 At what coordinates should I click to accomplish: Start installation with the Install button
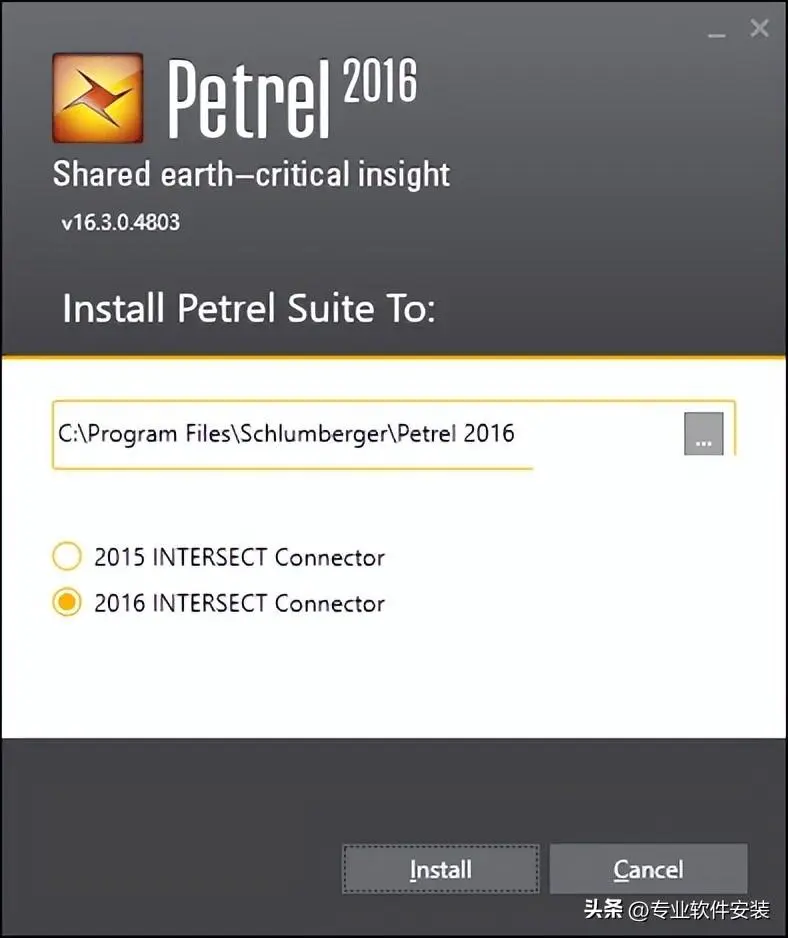coord(441,869)
